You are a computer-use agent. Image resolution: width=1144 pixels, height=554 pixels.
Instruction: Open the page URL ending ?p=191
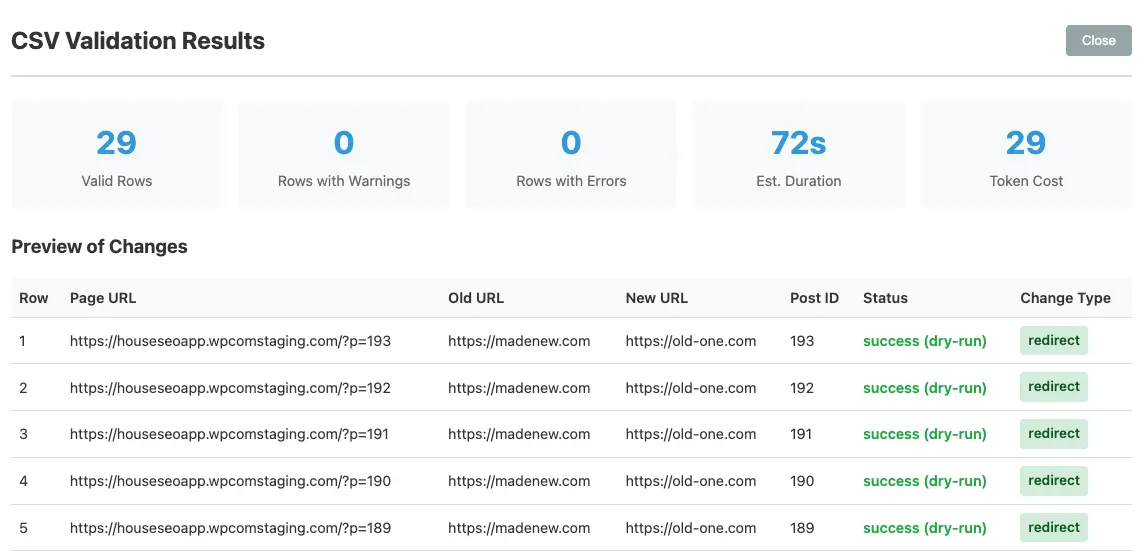click(x=229, y=434)
